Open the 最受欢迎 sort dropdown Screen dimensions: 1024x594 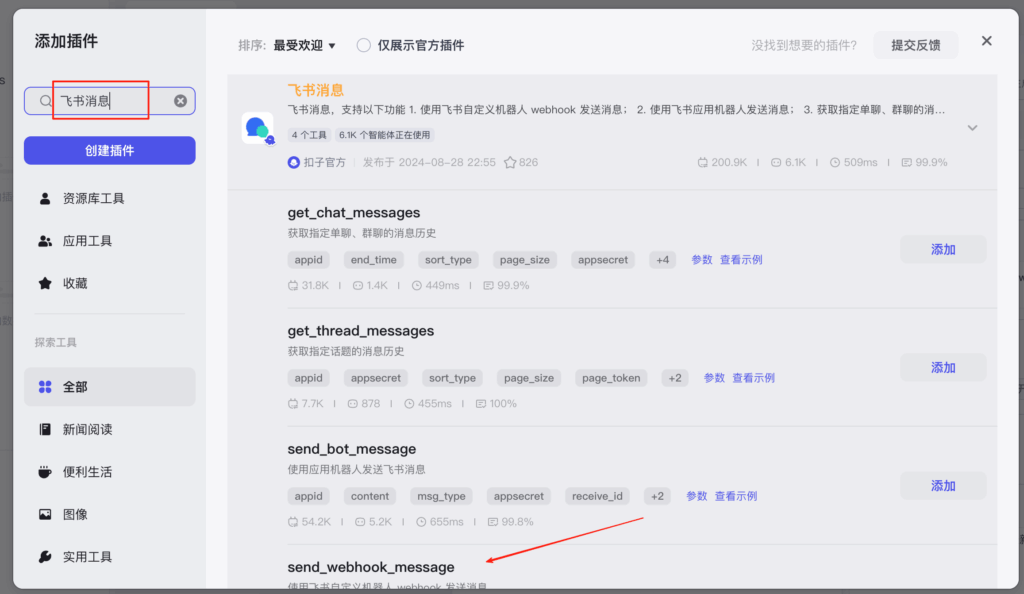pyautogui.click(x=304, y=45)
